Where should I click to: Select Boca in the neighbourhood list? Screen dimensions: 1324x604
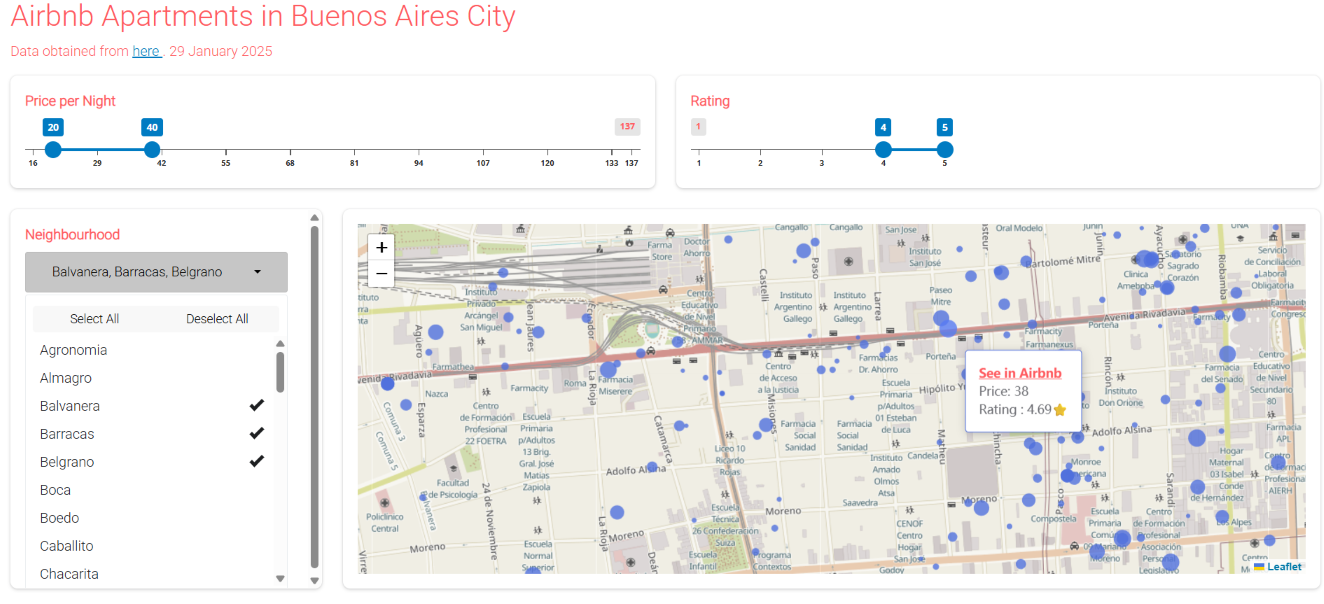pyautogui.click(x=155, y=490)
